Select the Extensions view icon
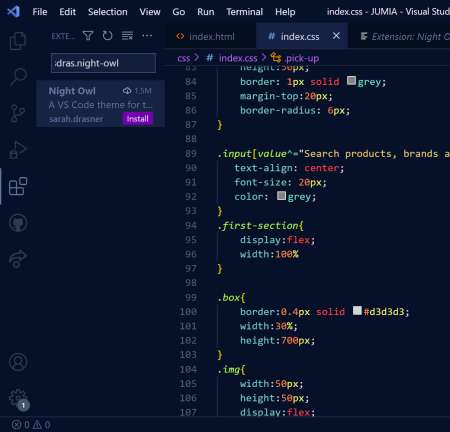Screen dimensions: 450x432 (x=18, y=186)
